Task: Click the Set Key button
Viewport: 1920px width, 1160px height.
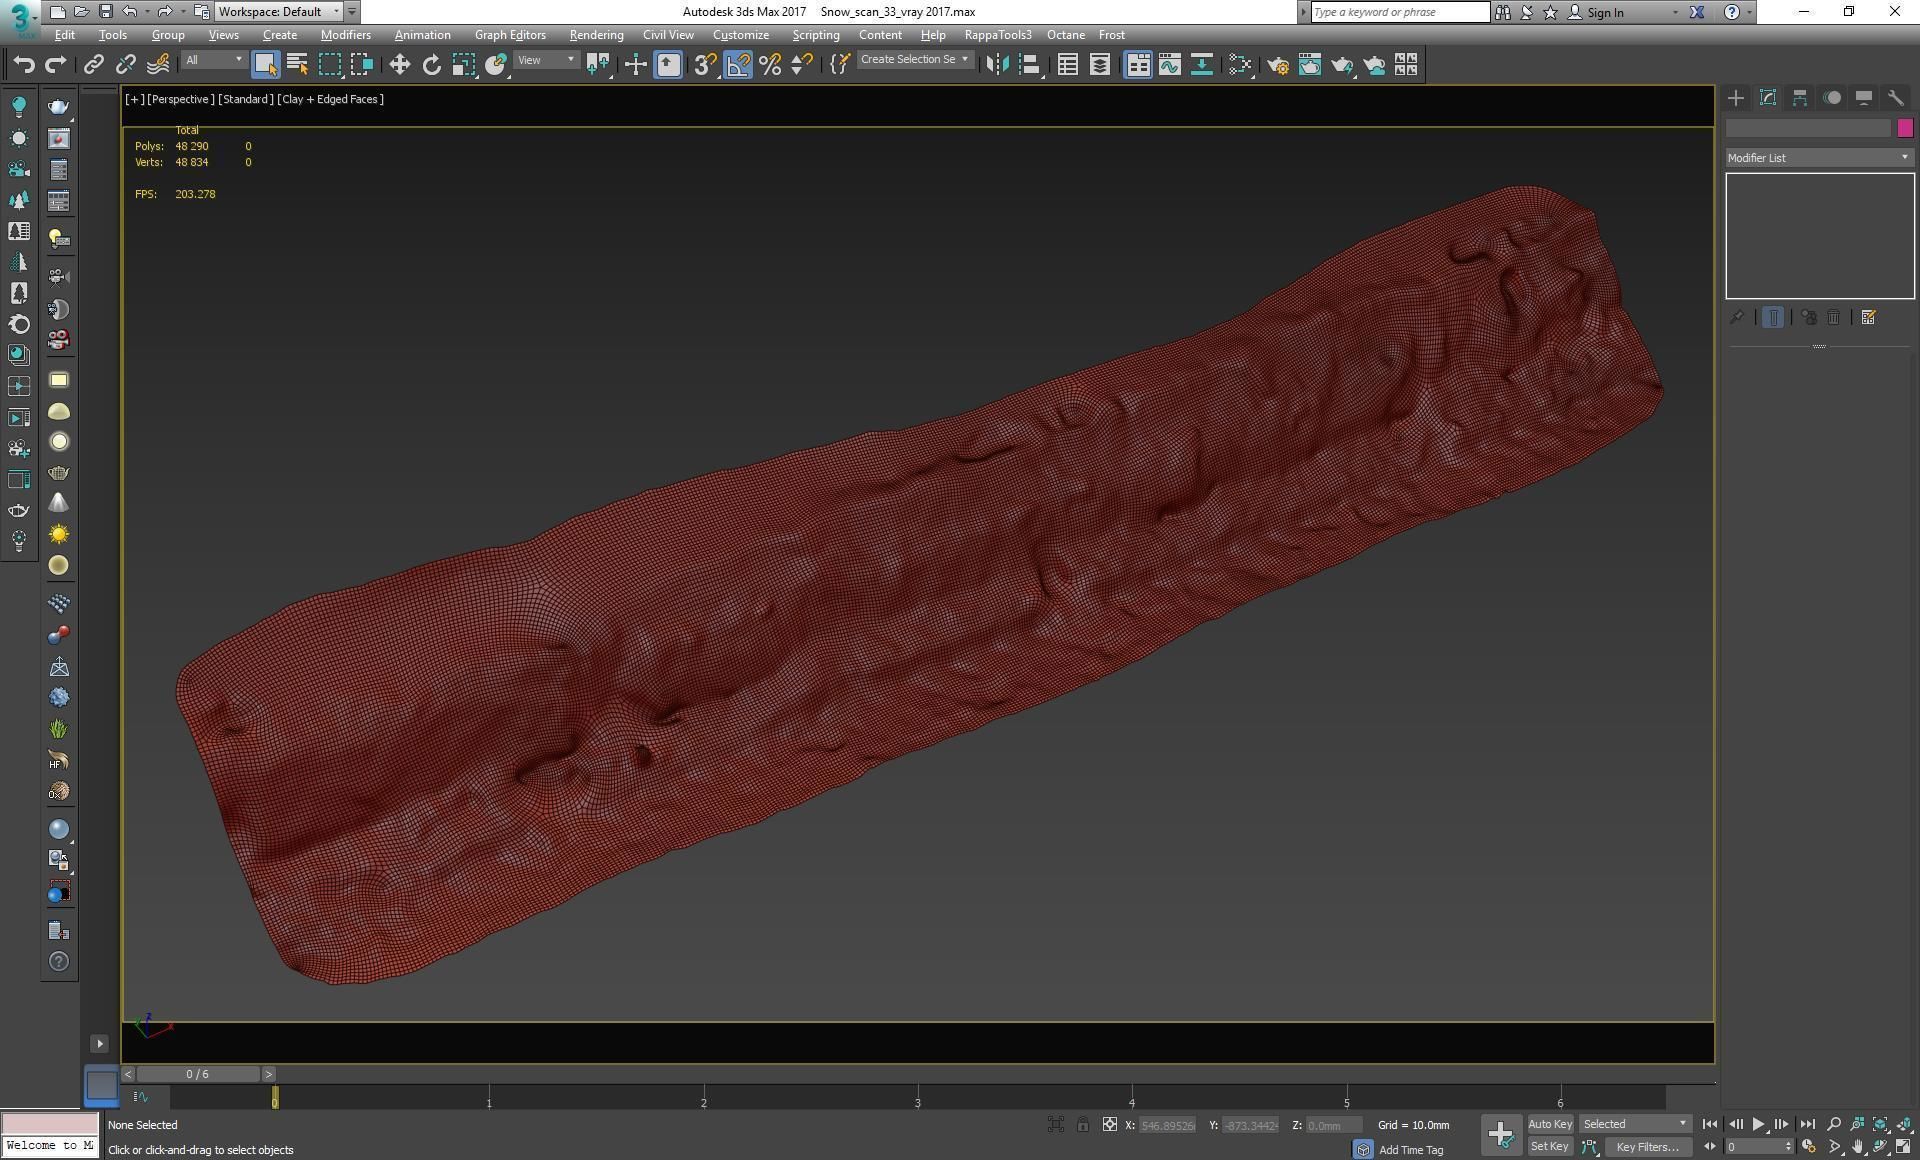Action: [1549, 1147]
